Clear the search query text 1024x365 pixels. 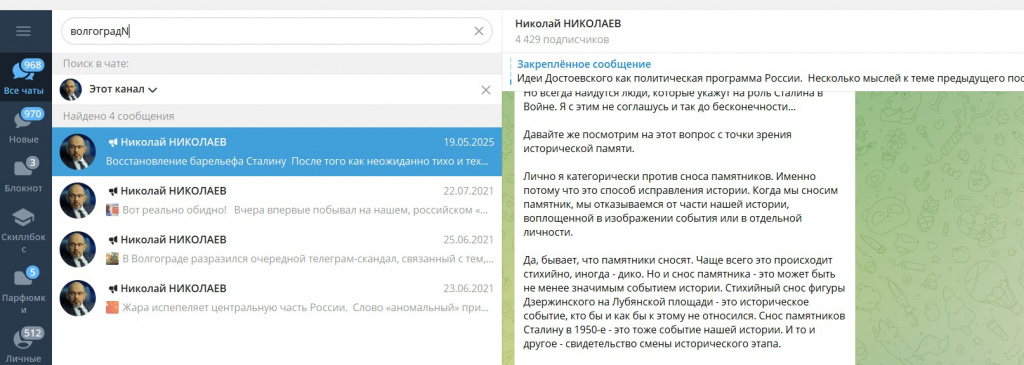coord(479,31)
